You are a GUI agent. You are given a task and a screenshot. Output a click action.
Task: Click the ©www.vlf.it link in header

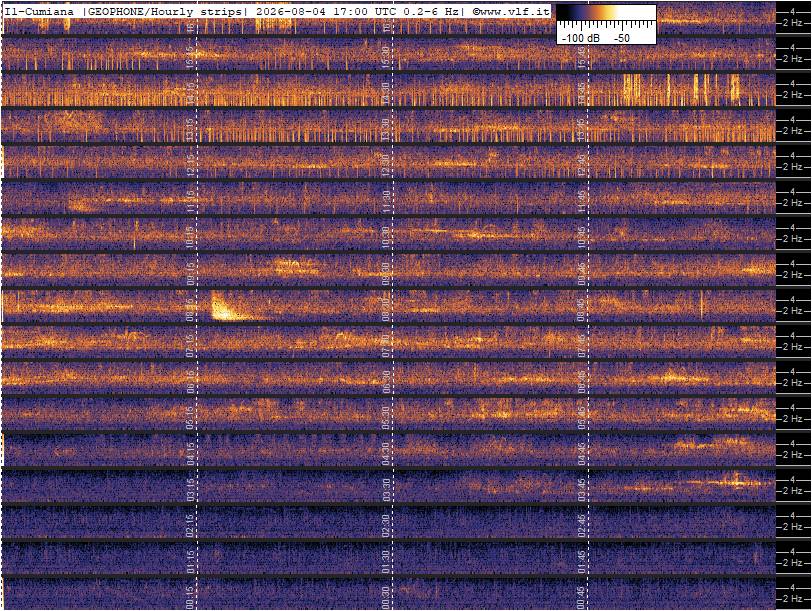512,12
